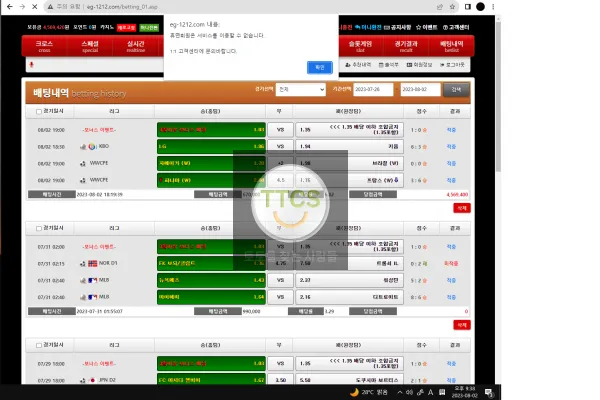This screenshot has width=600, height=400.
Task: Bookmark this page with the star icon
Action: point(452,7)
